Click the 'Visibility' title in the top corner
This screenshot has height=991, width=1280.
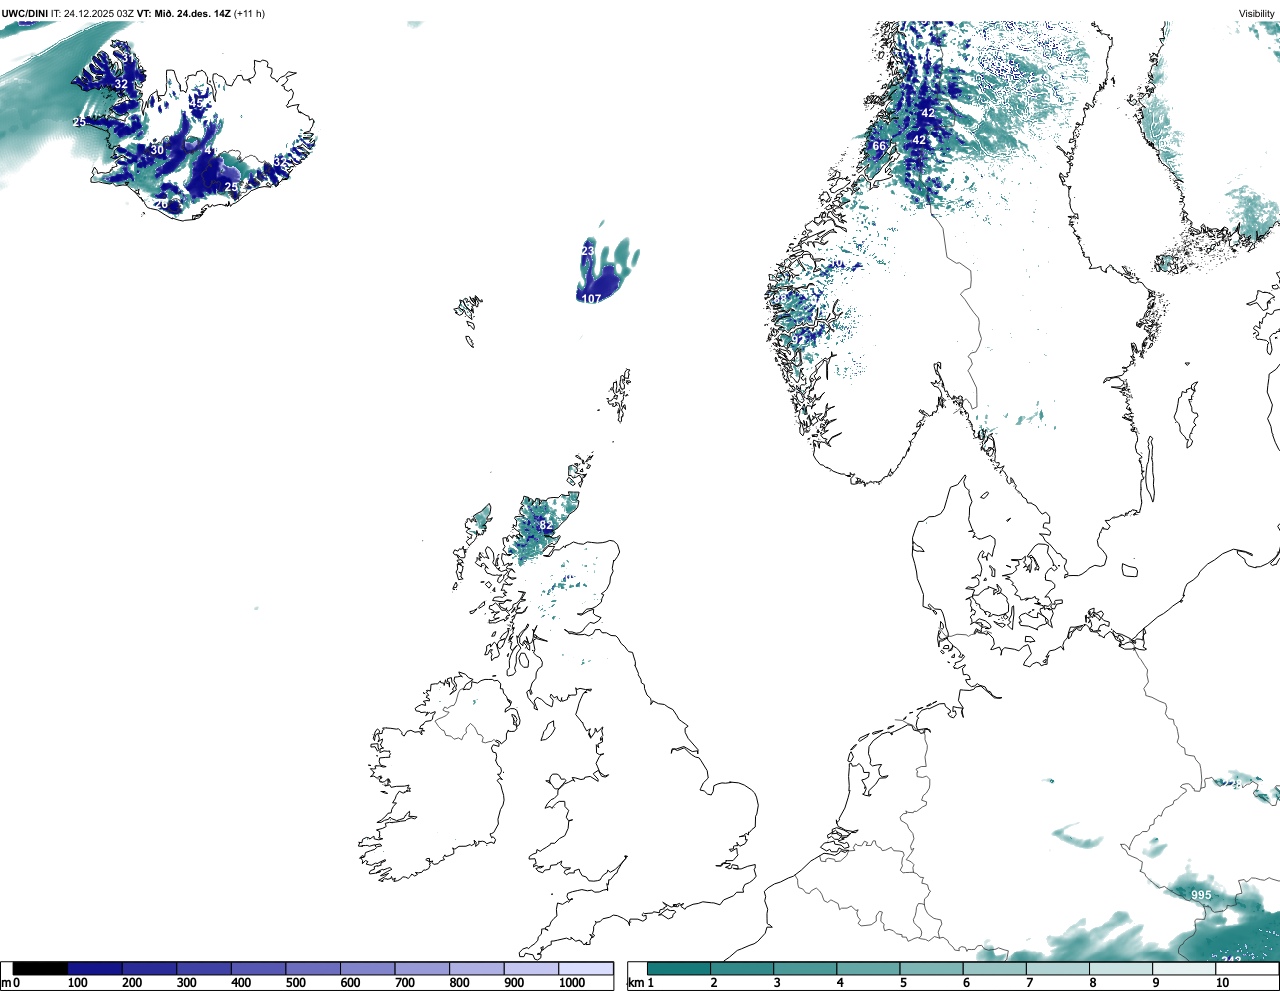point(1257,14)
